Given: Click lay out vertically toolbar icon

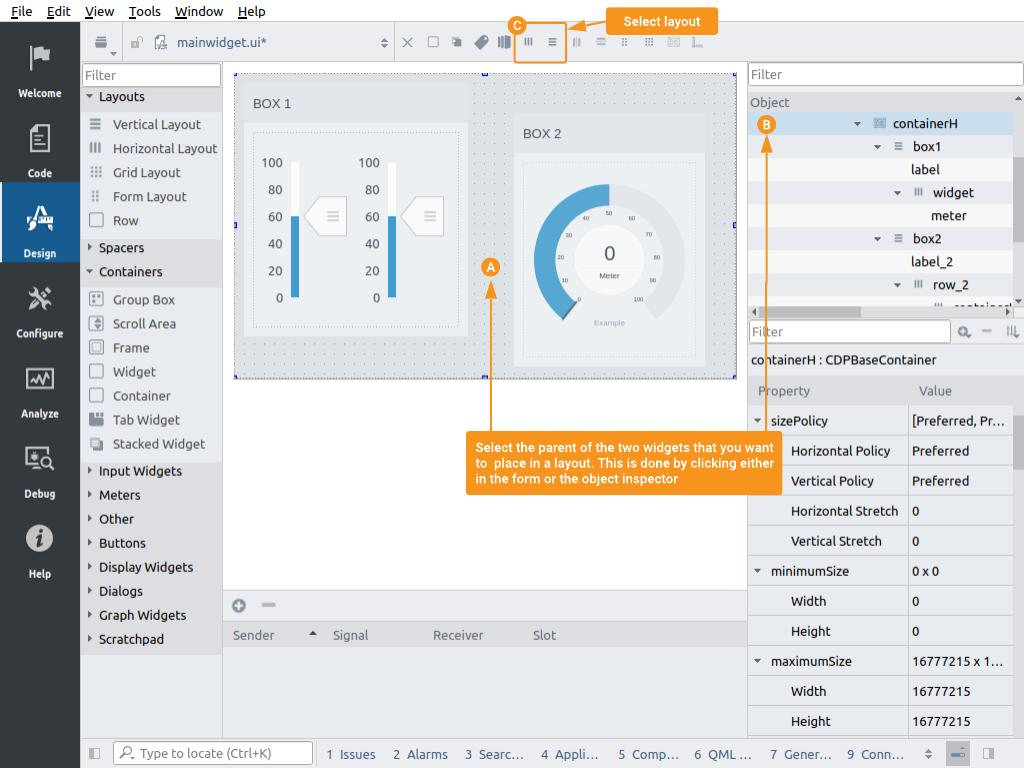Looking at the screenshot, I should [x=552, y=42].
